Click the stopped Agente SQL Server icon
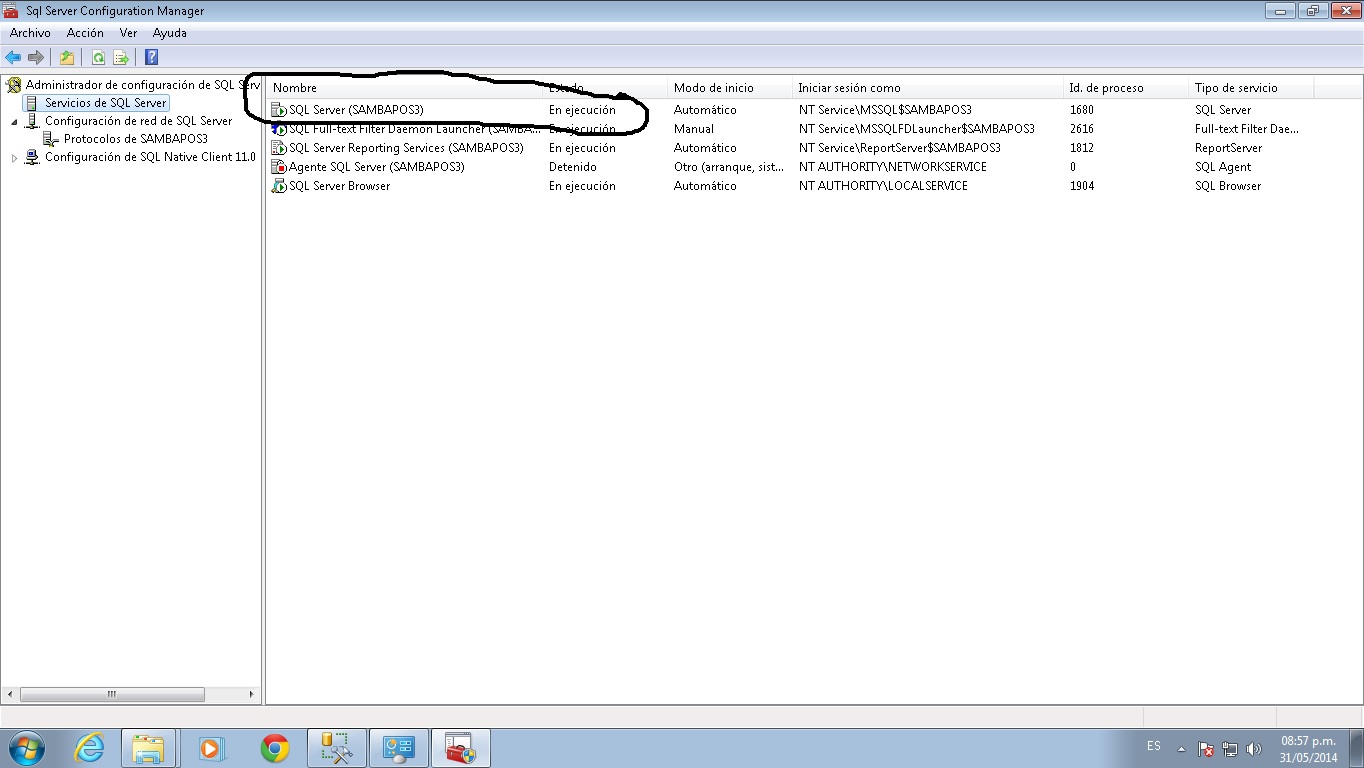 tap(279, 167)
